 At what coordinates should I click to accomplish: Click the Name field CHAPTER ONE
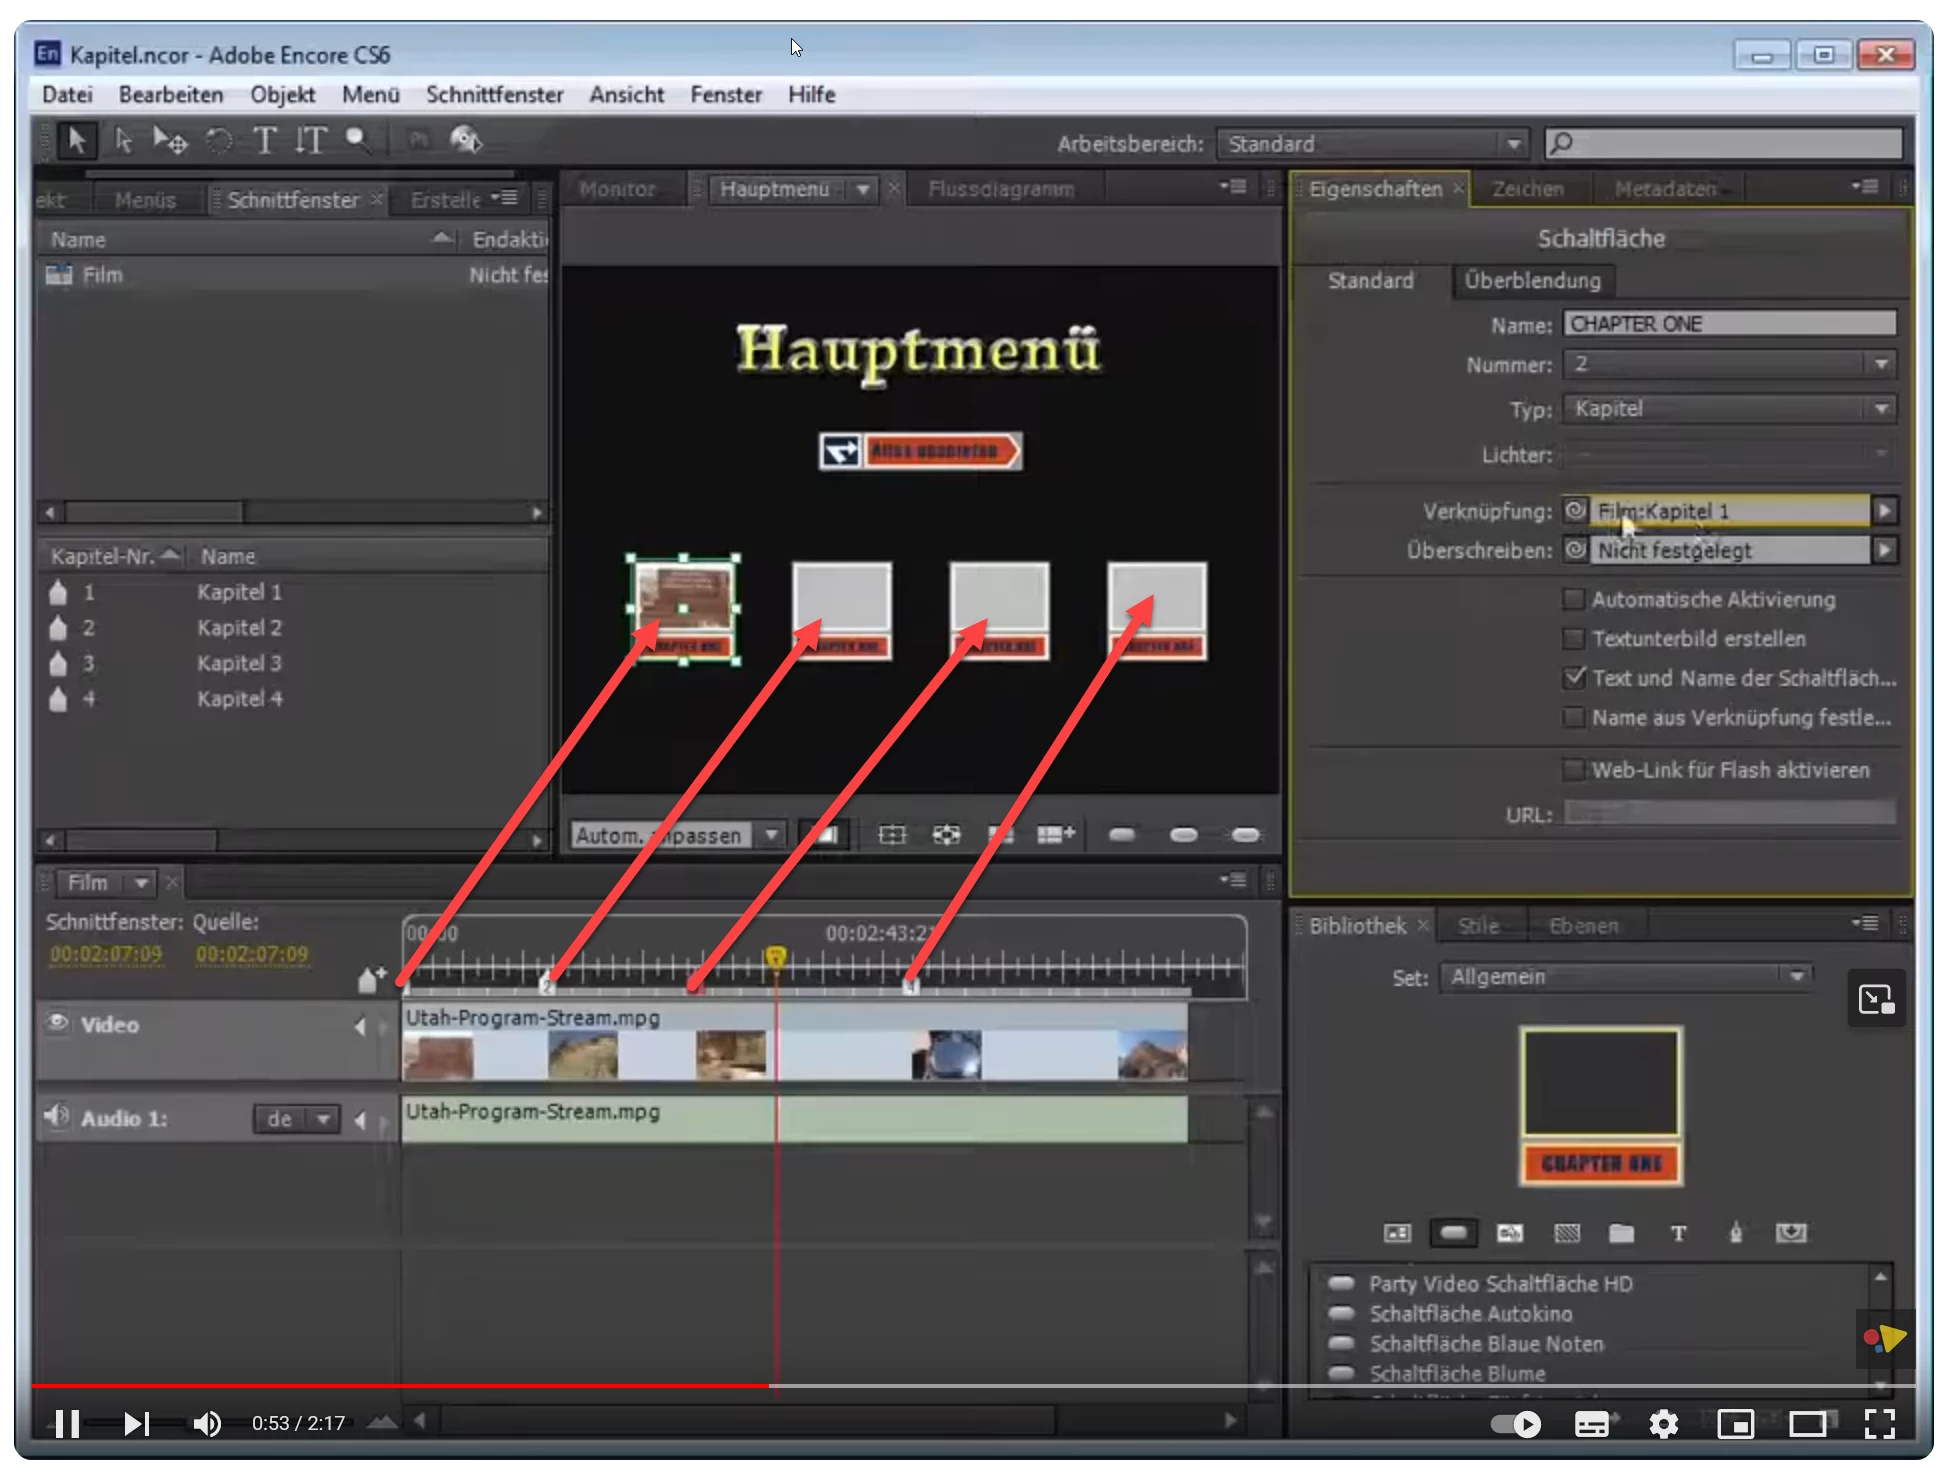click(1728, 324)
